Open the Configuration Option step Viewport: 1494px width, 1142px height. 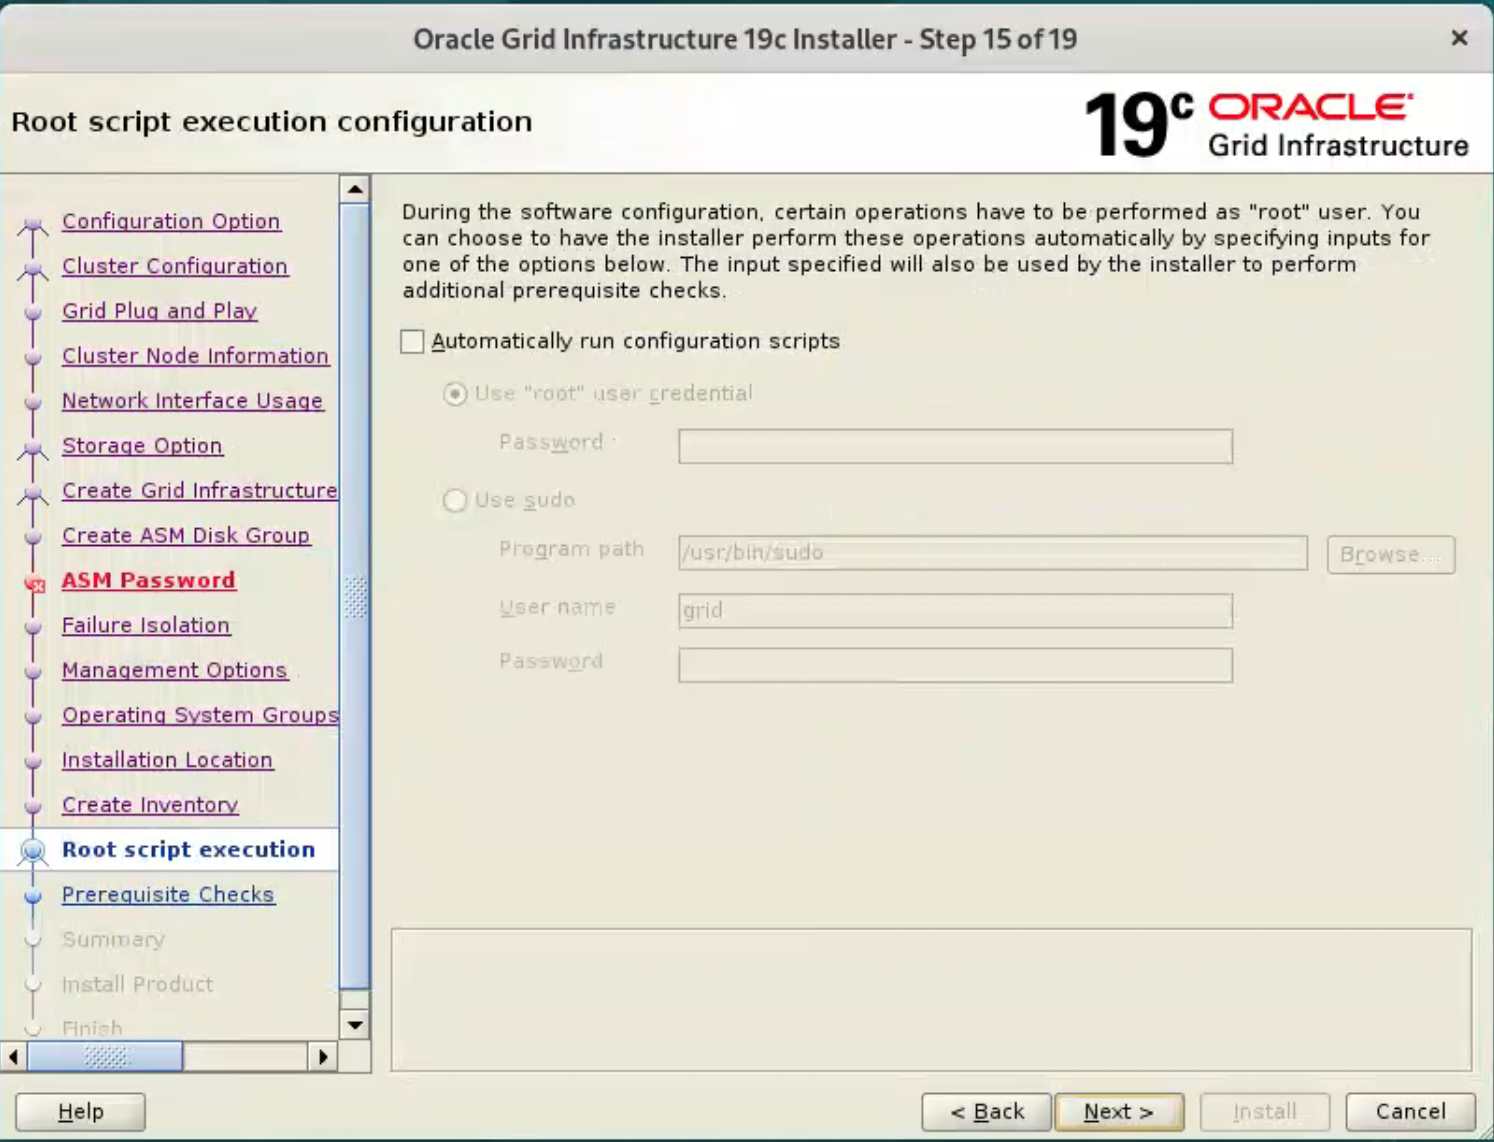[x=171, y=221]
